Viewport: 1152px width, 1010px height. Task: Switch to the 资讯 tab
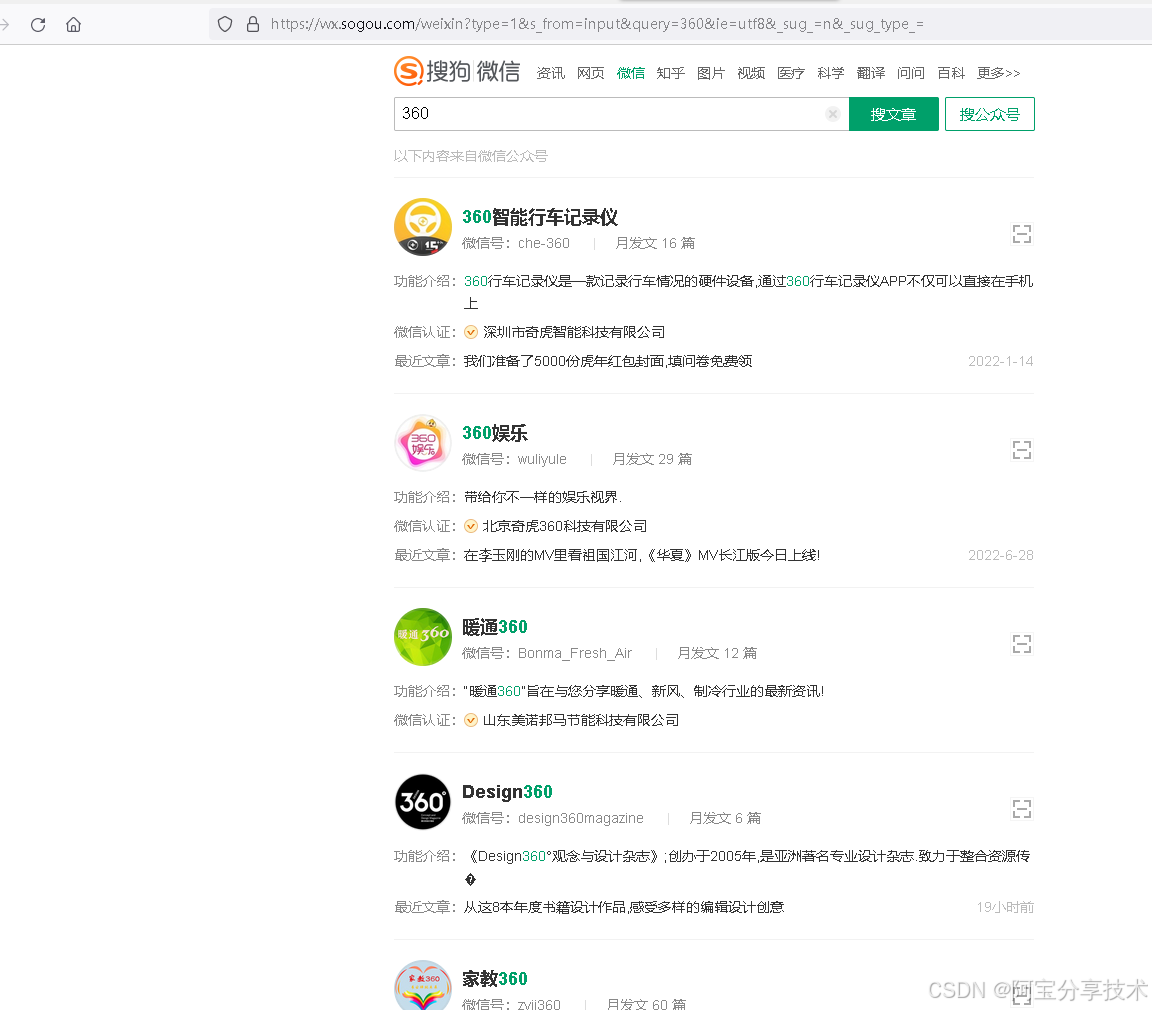(550, 73)
